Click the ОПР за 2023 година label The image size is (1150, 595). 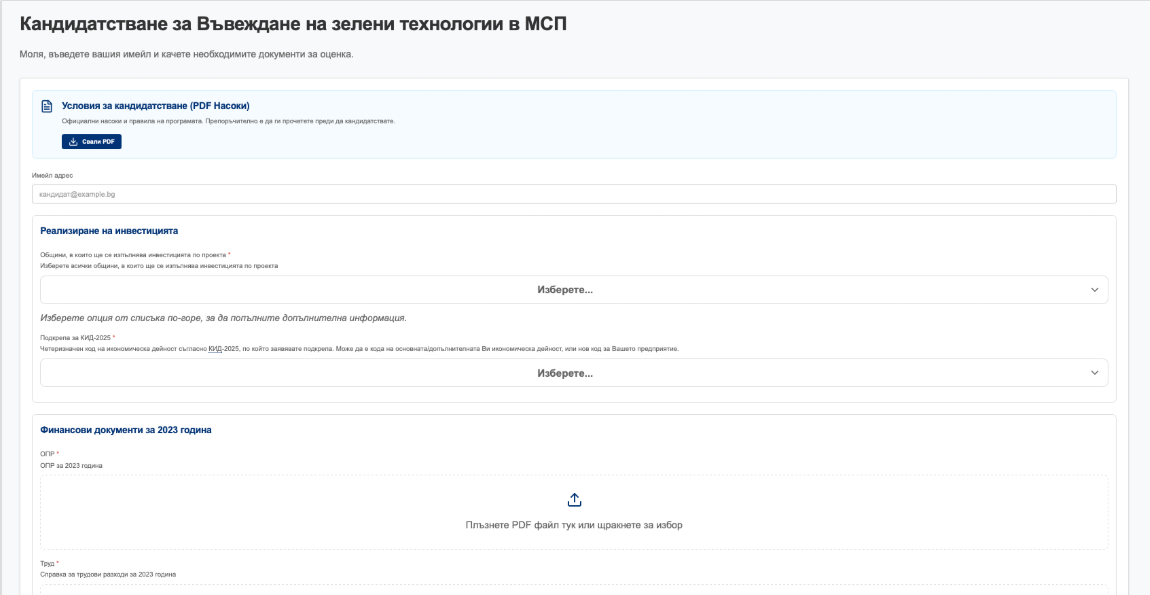[x=71, y=466]
